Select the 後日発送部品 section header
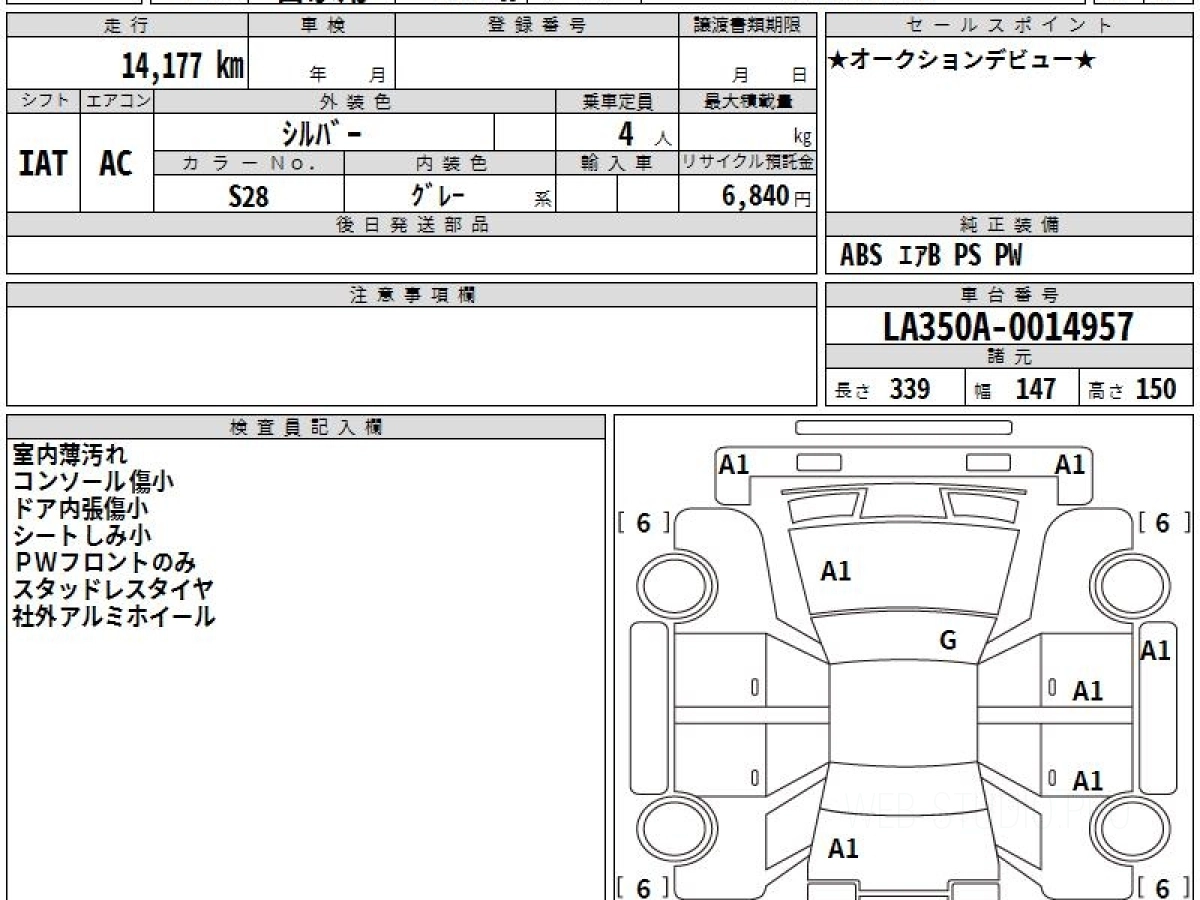1200x900 pixels. [x=412, y=225]
